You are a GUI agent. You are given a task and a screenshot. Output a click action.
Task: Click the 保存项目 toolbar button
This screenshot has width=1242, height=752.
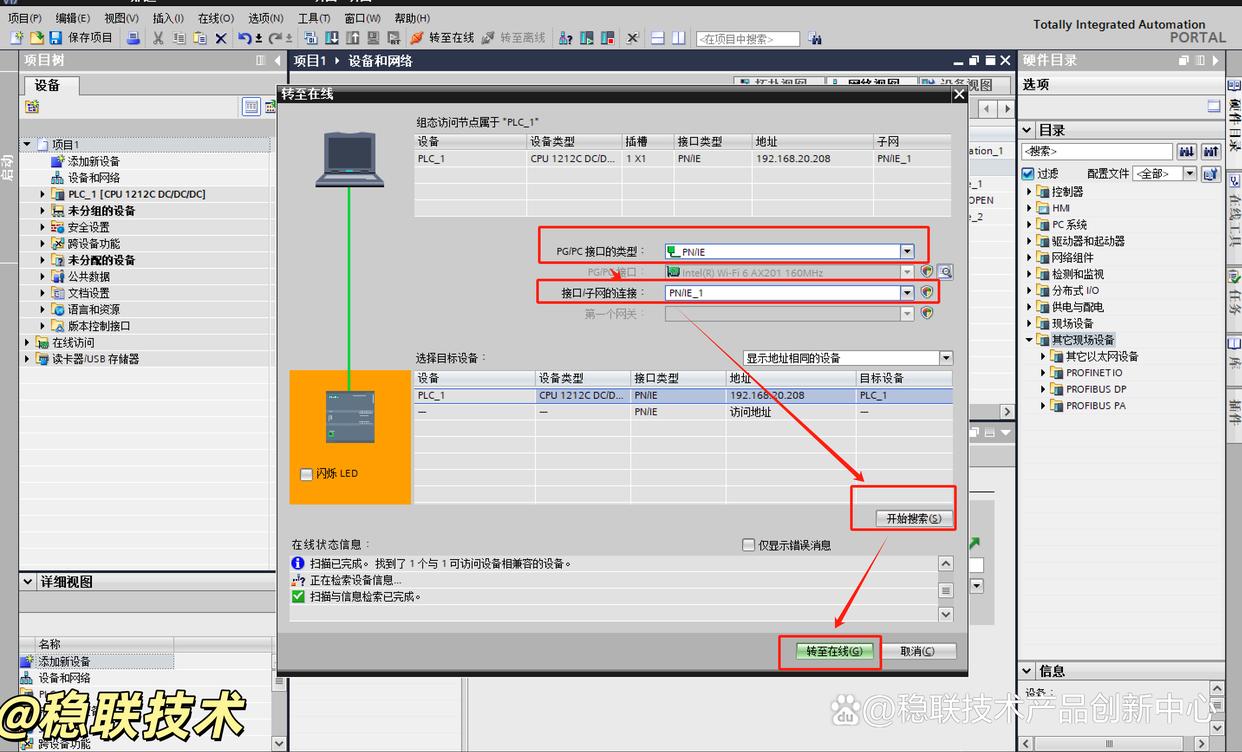coord(81,38)
